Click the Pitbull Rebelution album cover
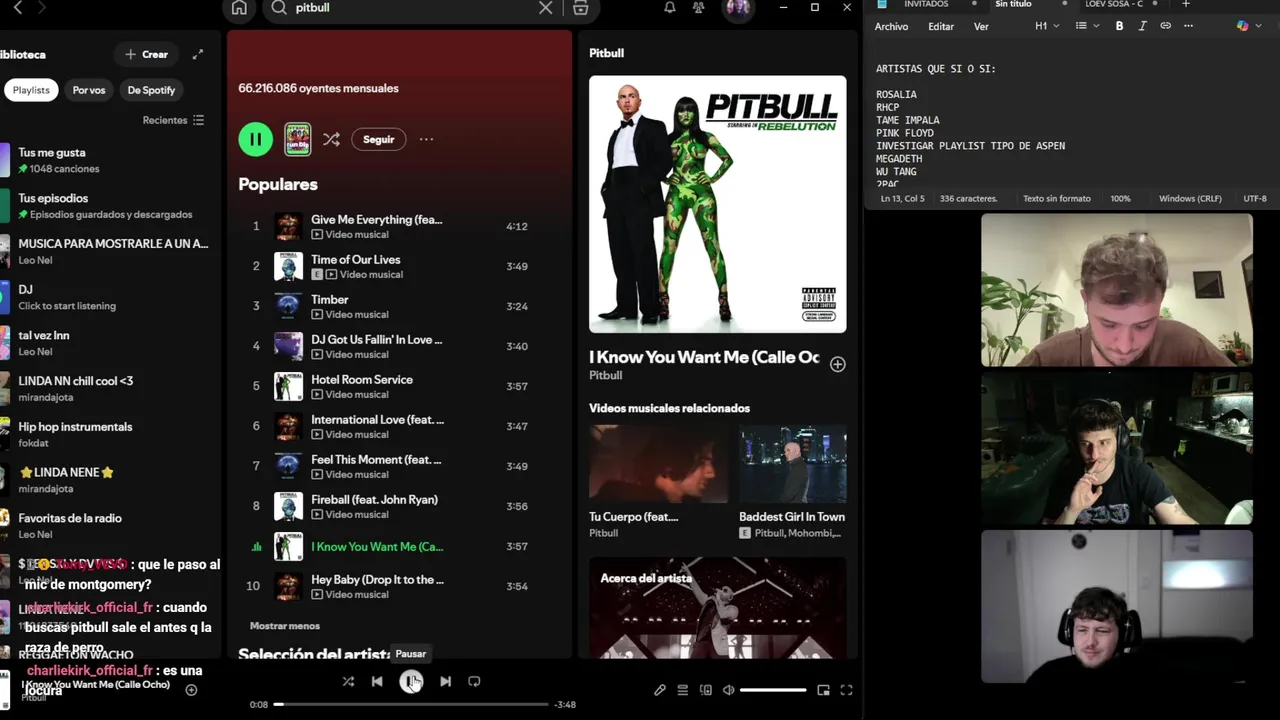 (x=717, y=204)
